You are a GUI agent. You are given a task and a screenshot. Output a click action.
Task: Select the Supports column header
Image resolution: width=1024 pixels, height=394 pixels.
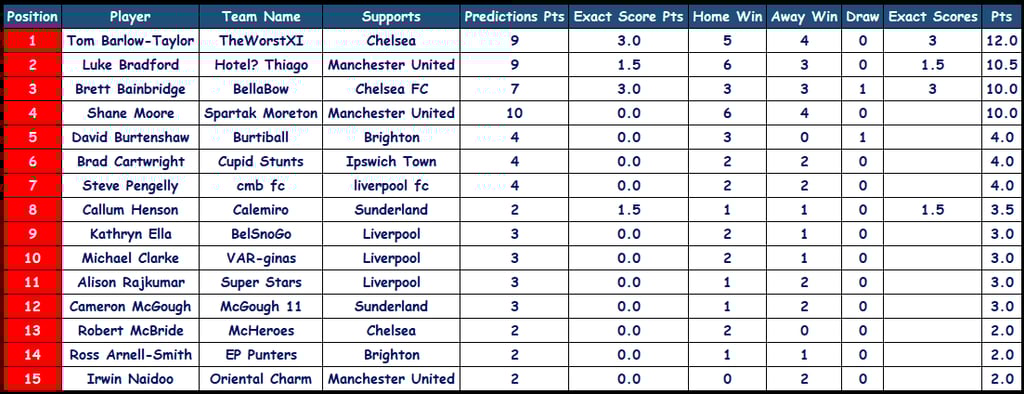(x=391, y=17)
